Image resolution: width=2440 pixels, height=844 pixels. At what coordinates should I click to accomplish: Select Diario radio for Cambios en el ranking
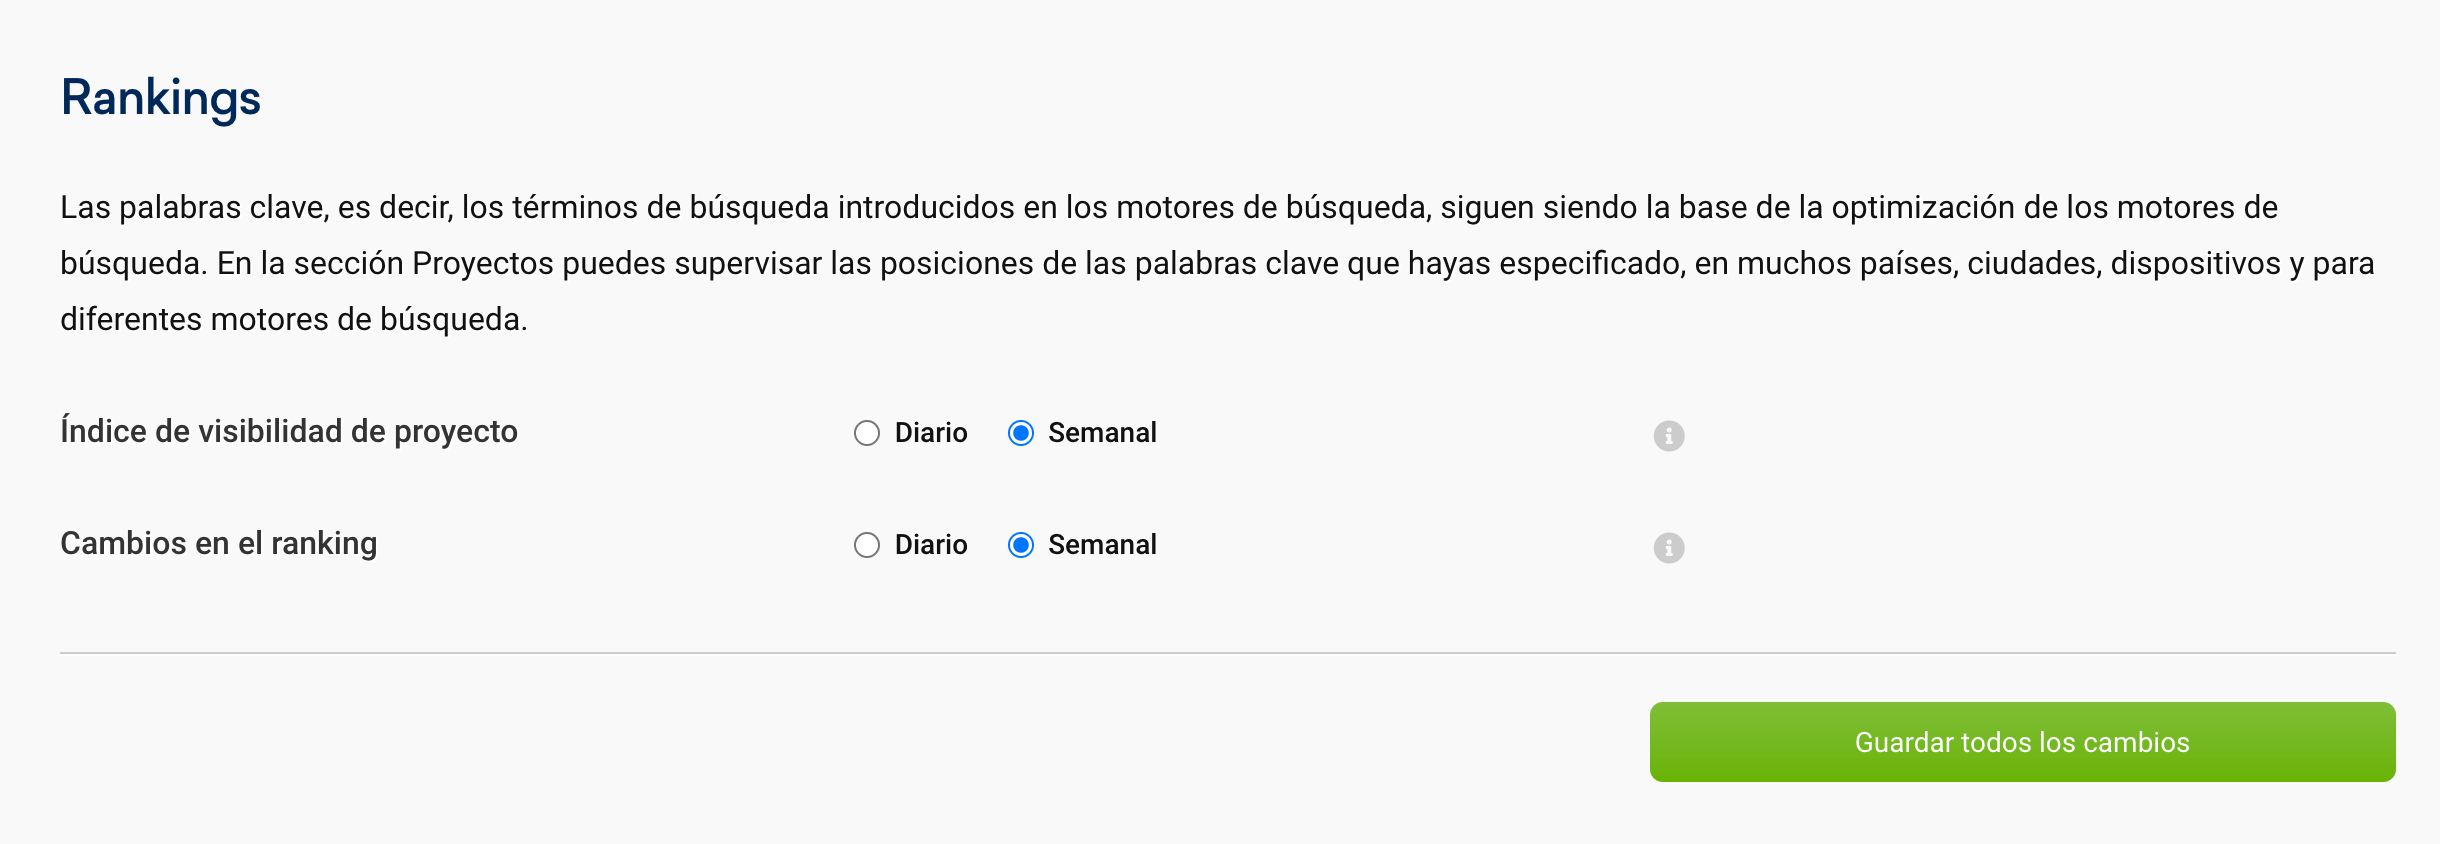[x=867, y=545]
